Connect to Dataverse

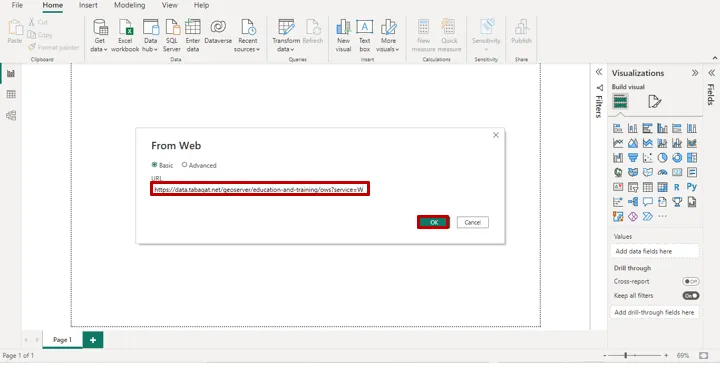coord(218,32)
